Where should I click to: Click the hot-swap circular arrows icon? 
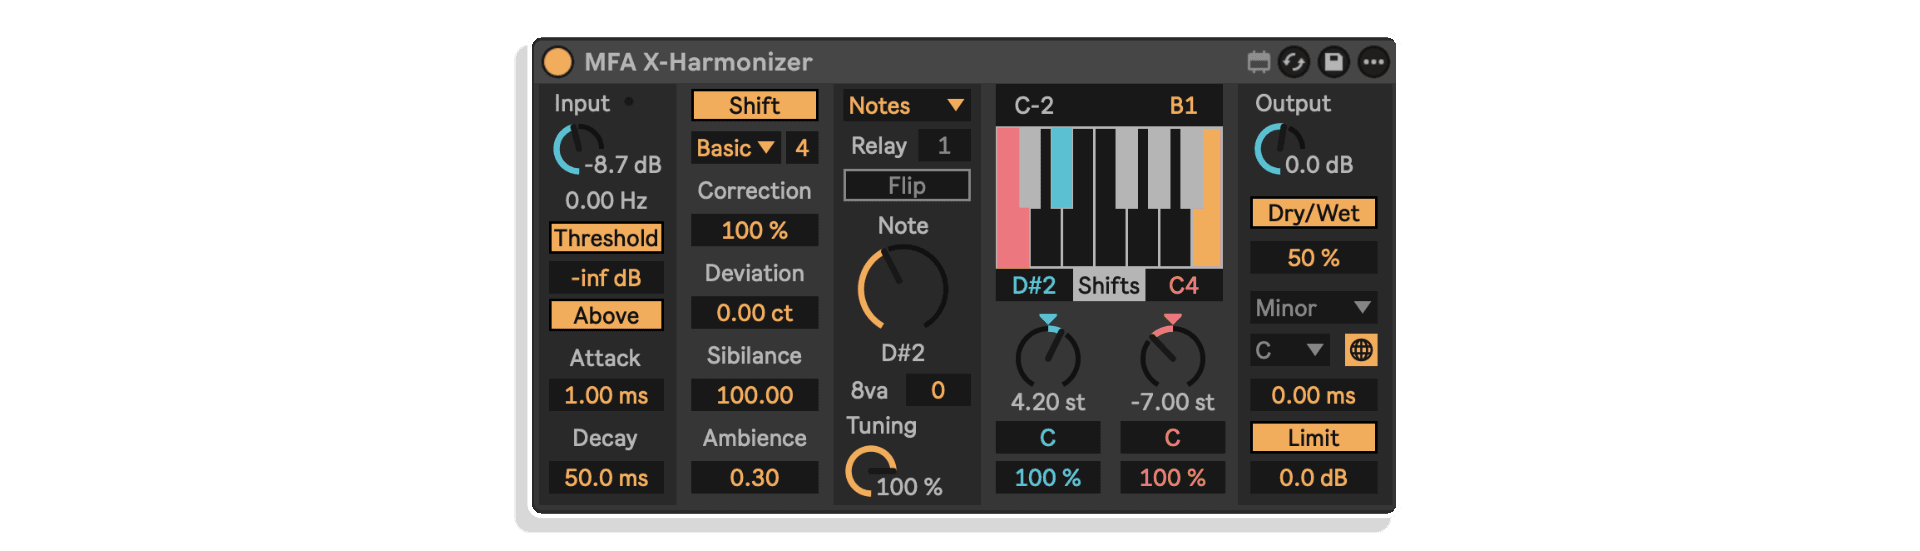coord(1294,62)
